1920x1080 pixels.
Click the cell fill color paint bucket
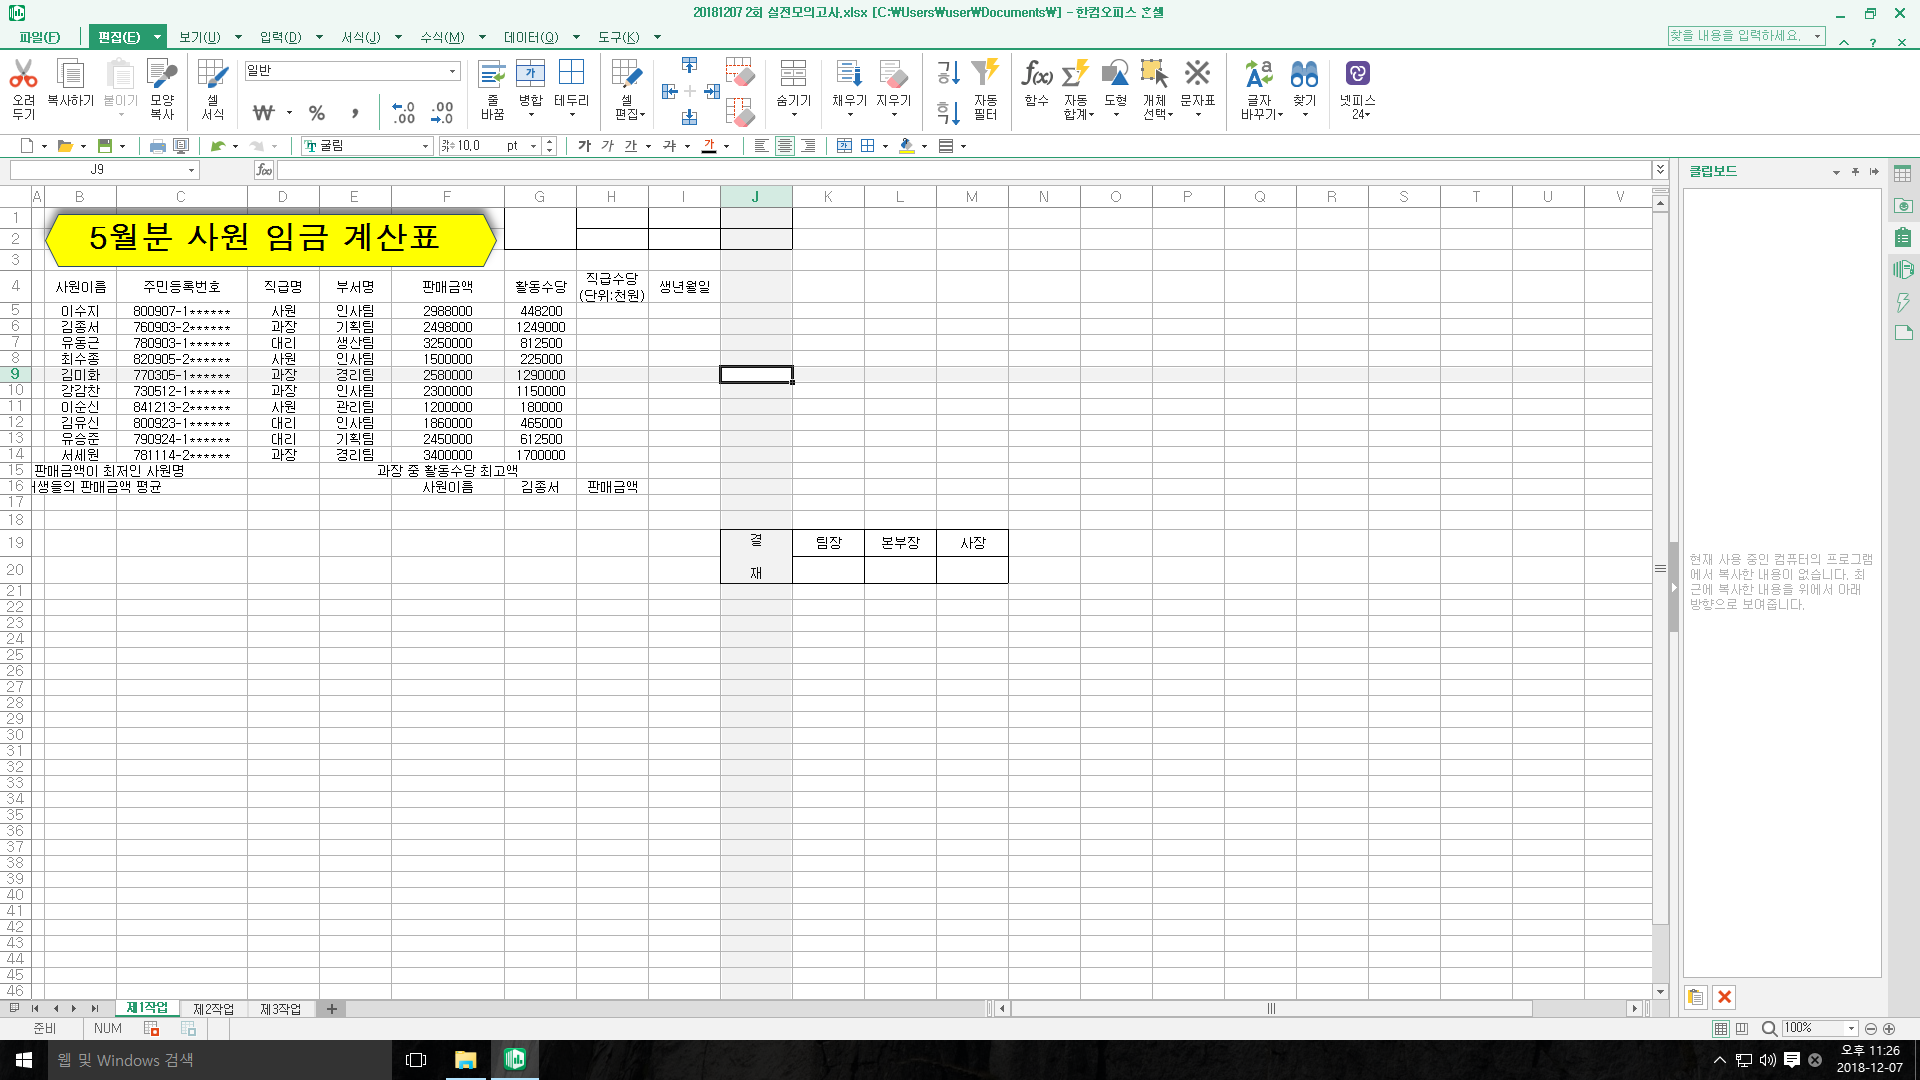(906, 146)
